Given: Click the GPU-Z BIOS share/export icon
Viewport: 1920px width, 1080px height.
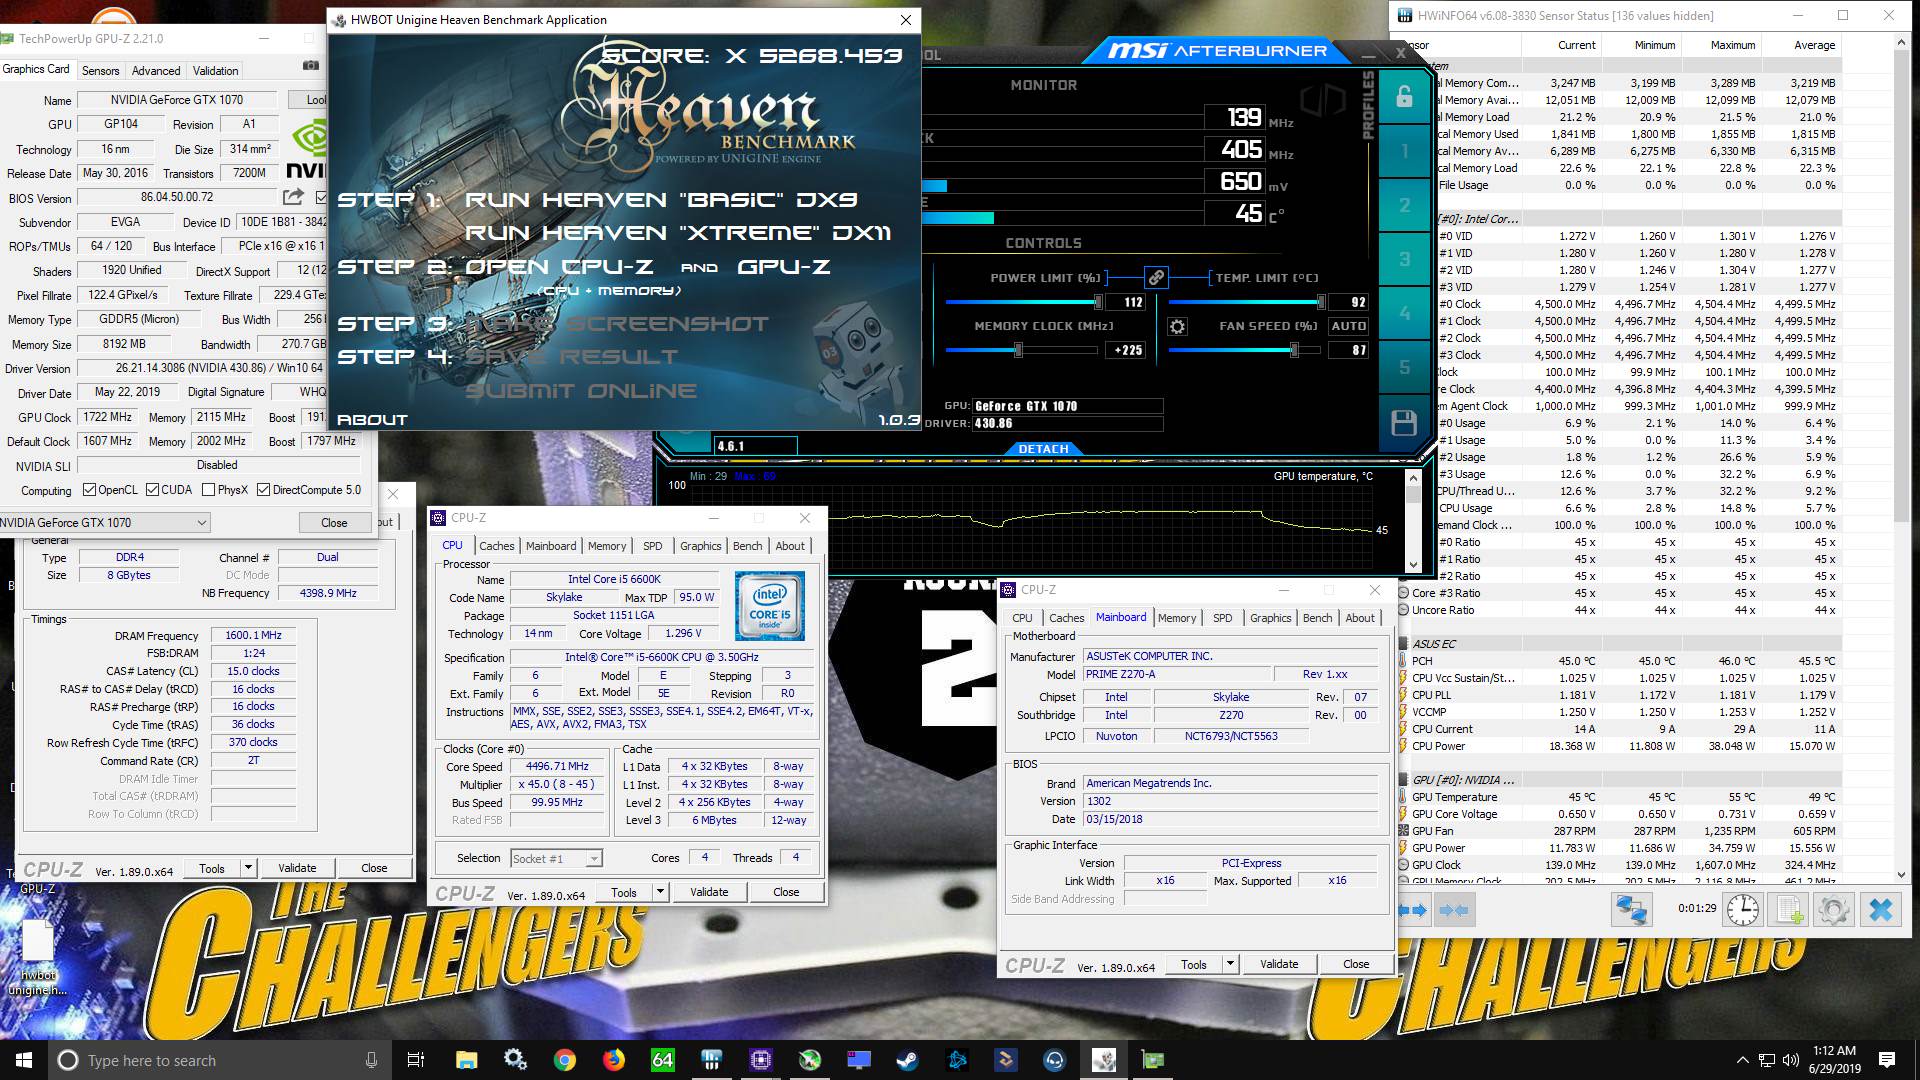Looking at the screenshot, I should pyautogui.click(x=293, y=197).
